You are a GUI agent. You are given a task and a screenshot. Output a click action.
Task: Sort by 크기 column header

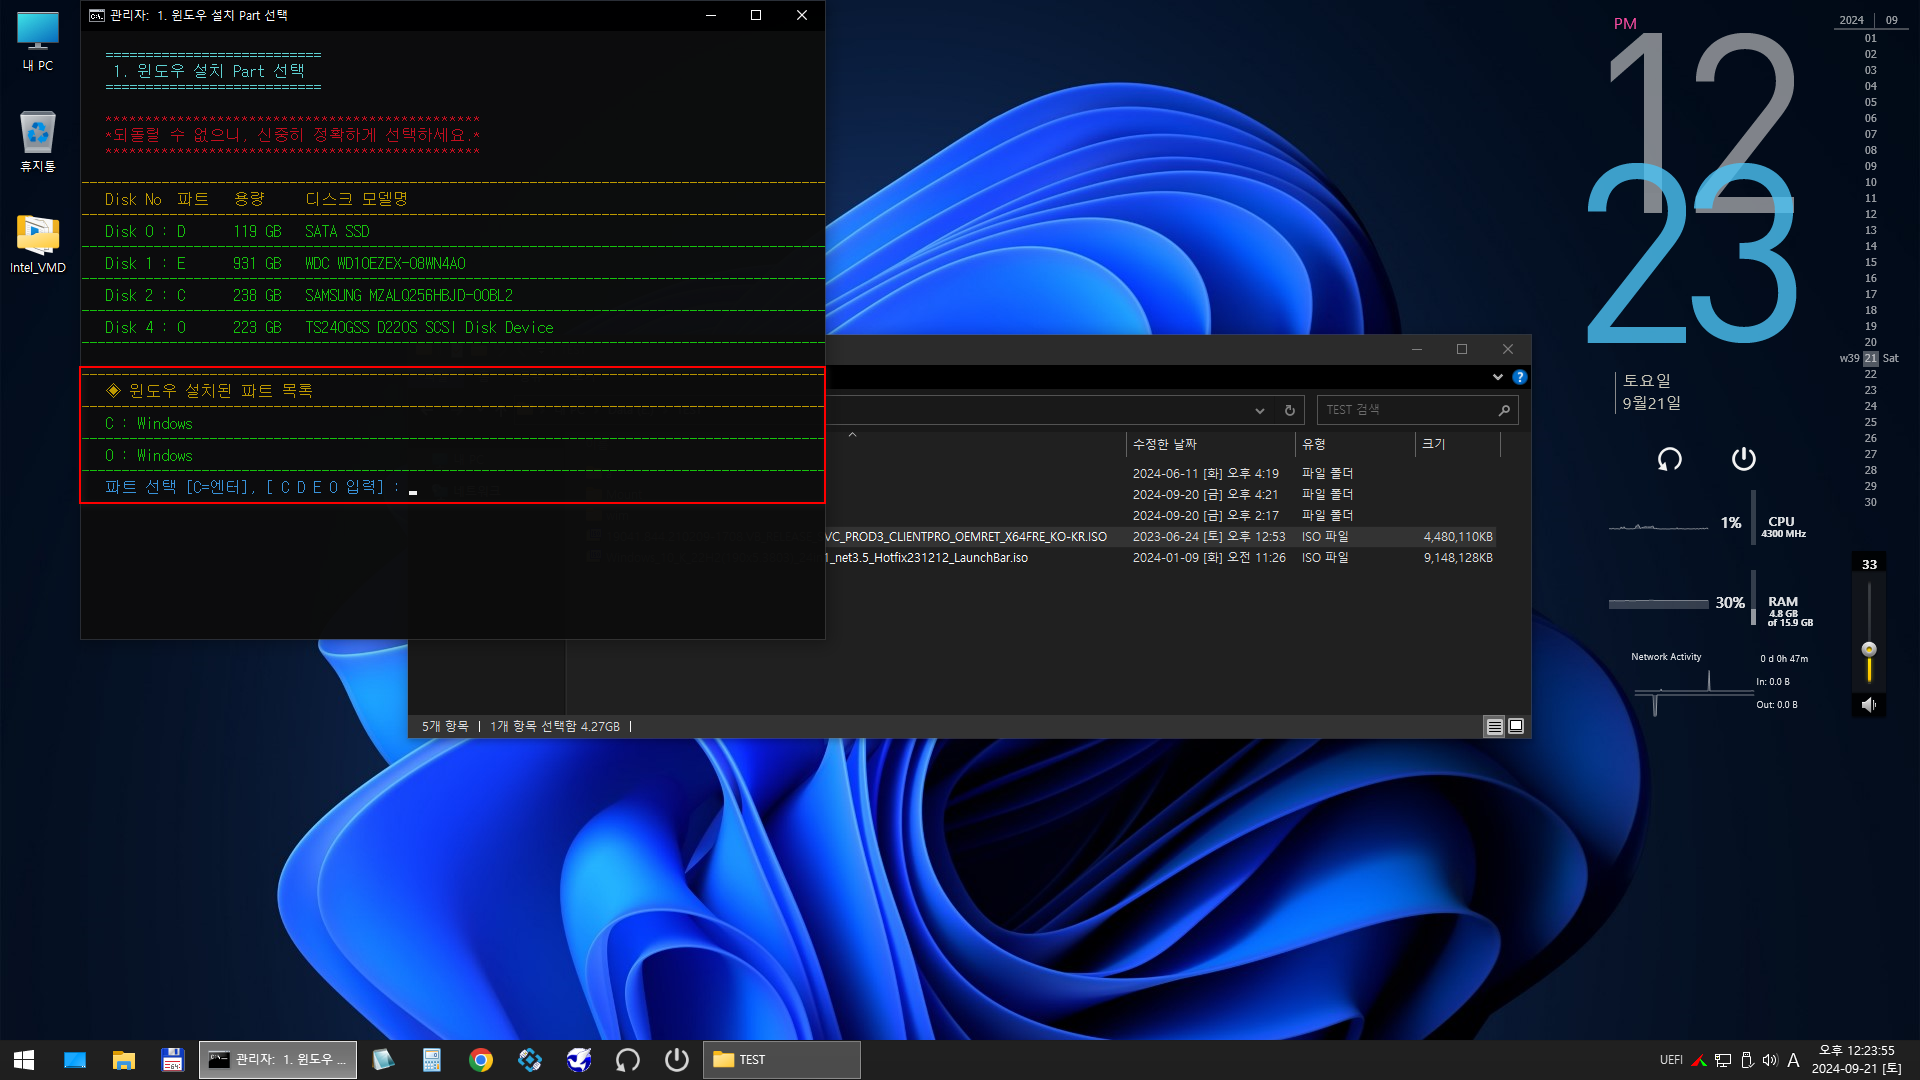click(1457, 444)
